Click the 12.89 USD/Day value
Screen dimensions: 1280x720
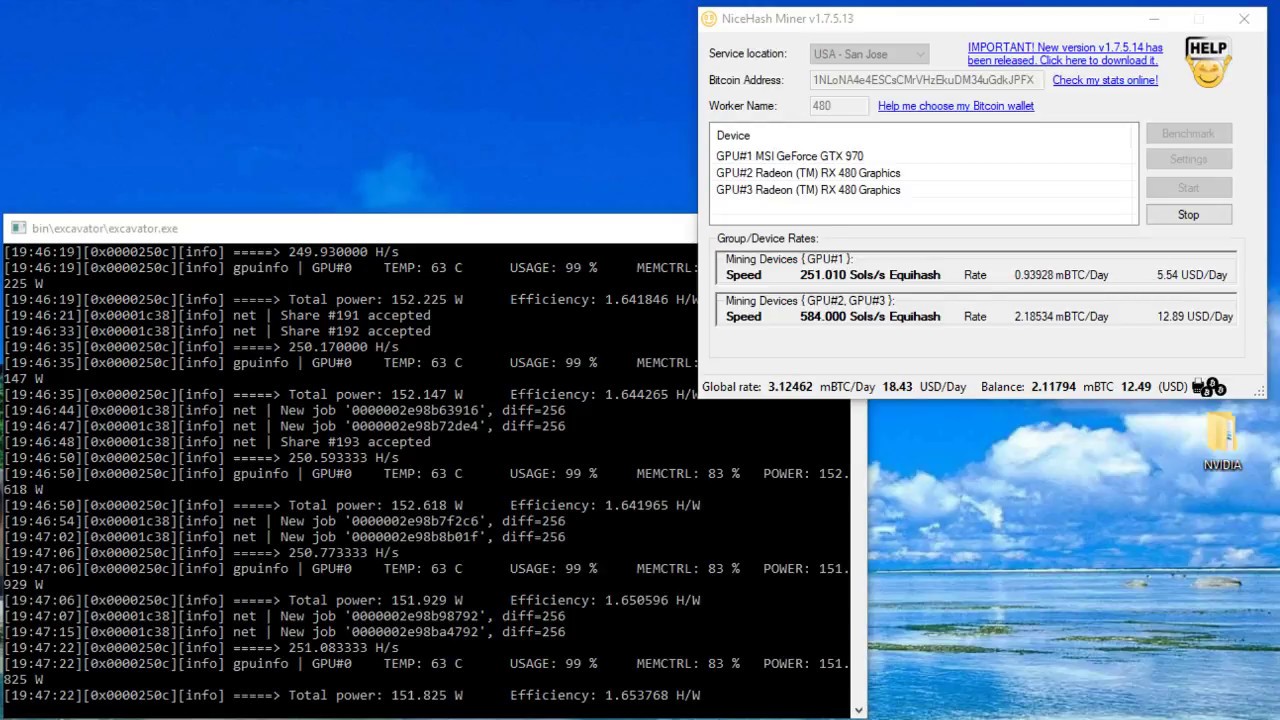pyautogui.click(x=1195, y=316)
